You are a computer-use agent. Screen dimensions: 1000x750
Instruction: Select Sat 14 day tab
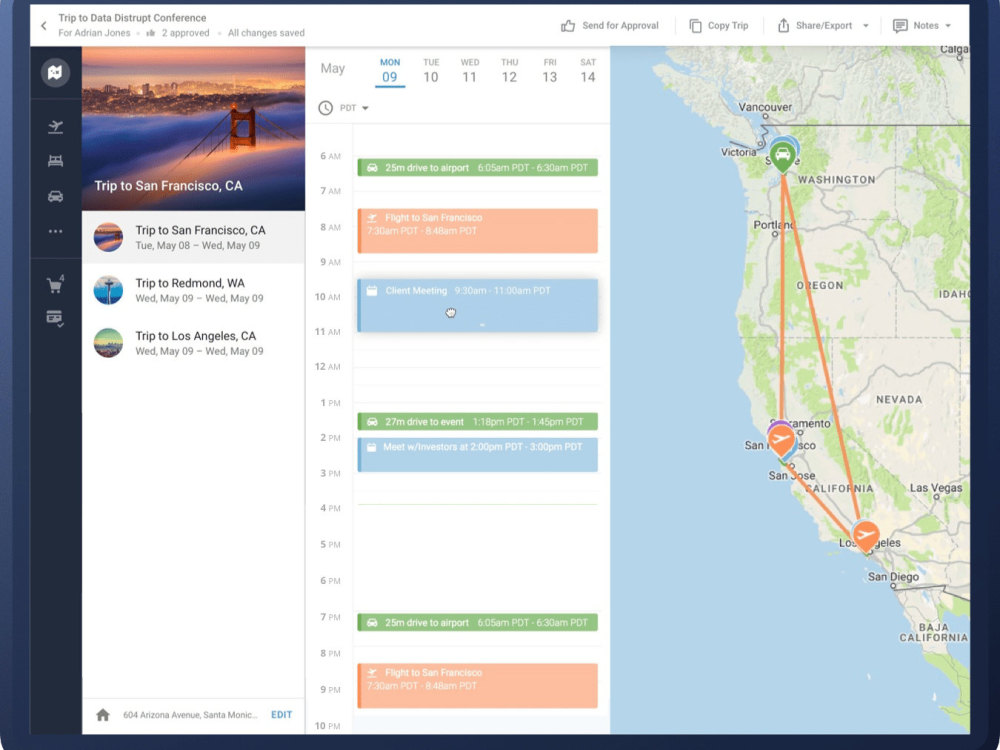pos(588,71)
